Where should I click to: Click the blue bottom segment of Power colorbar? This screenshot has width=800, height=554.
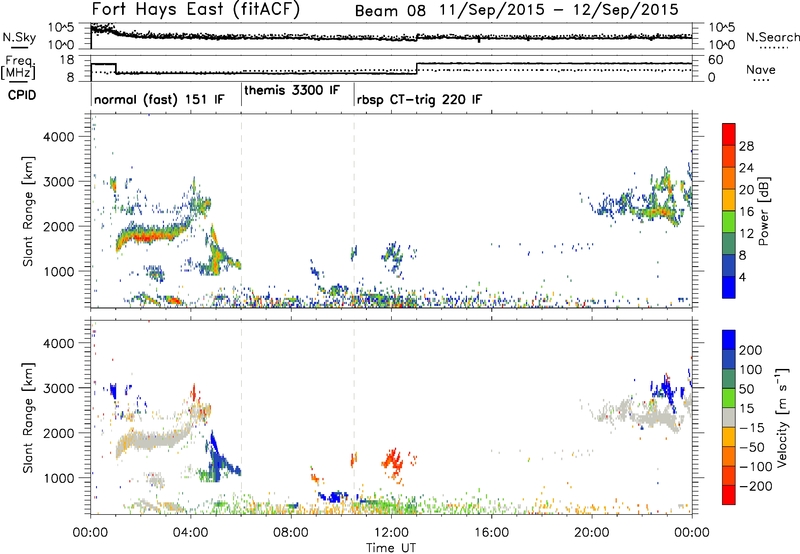[729, 287]
